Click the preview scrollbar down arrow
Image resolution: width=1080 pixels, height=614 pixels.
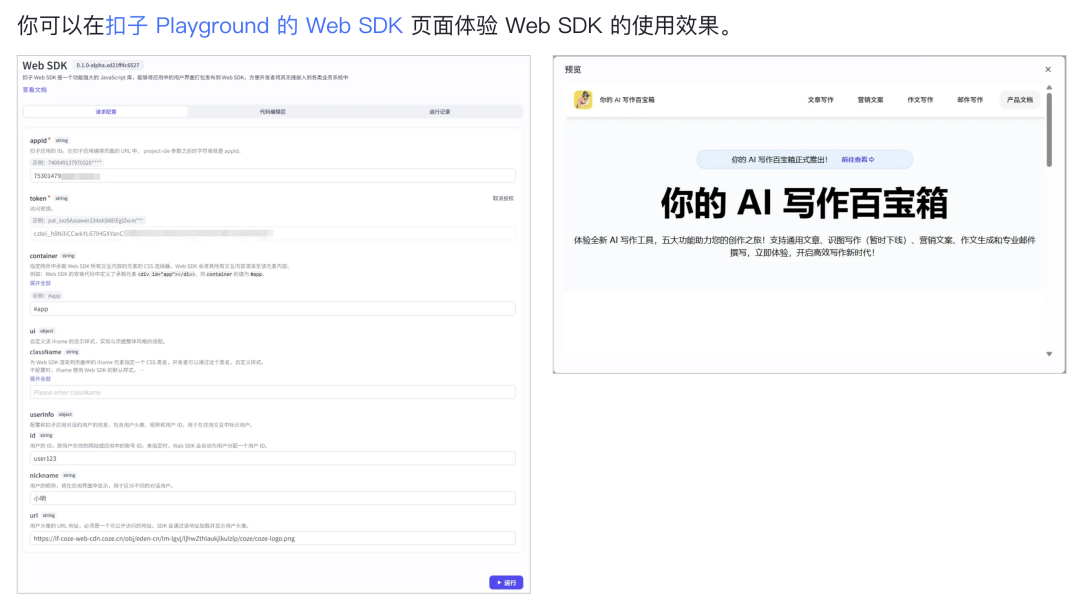pyautogui.click(x=1049, y=354)
